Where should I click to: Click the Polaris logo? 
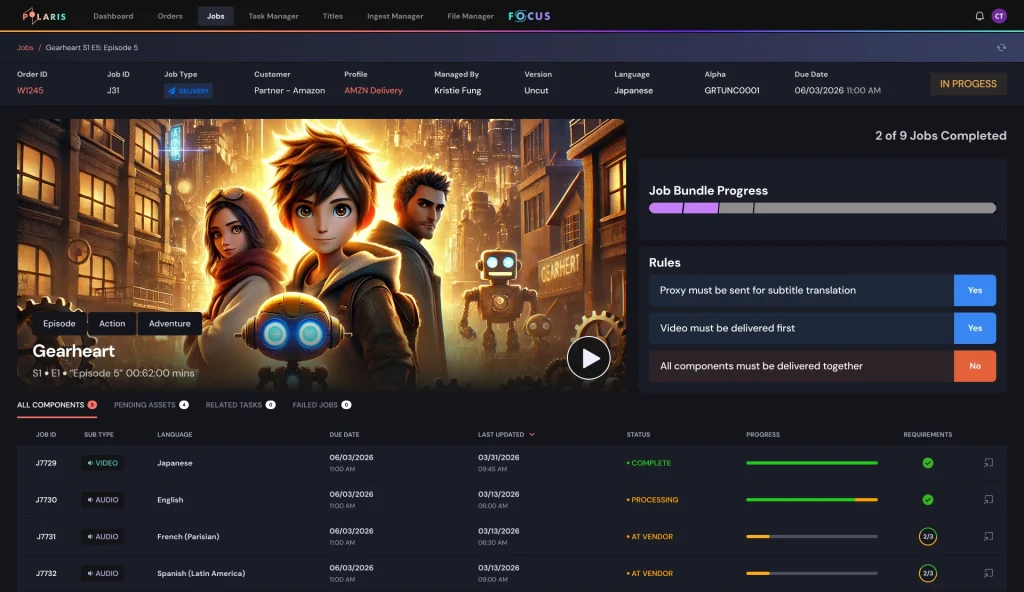44,16
